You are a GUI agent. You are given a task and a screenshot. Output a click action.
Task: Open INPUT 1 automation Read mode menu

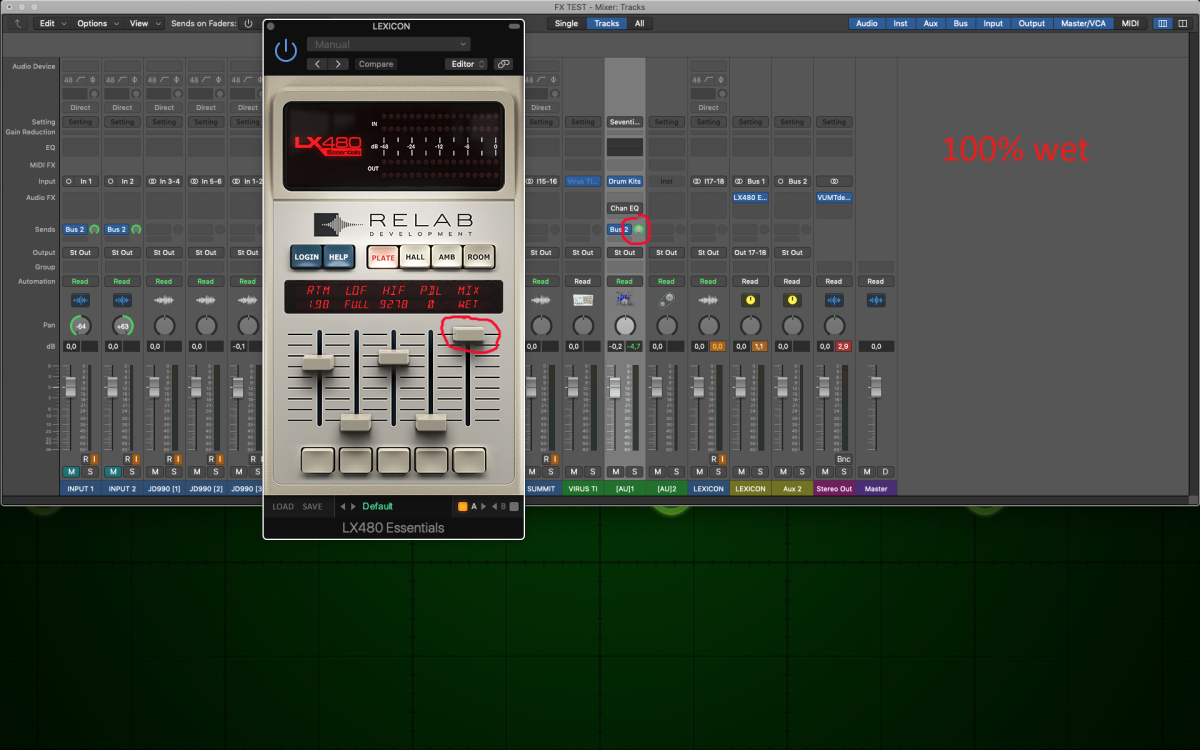[80, 281]
